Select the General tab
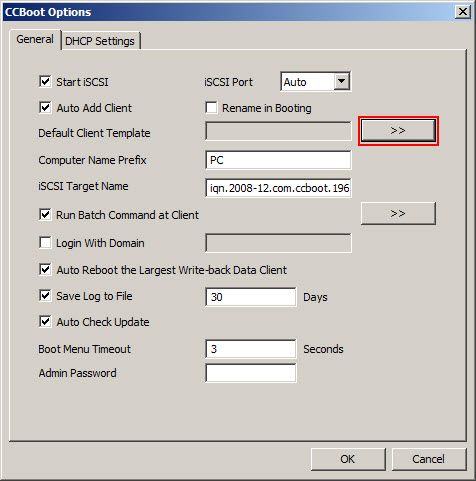 pos(35,39)
